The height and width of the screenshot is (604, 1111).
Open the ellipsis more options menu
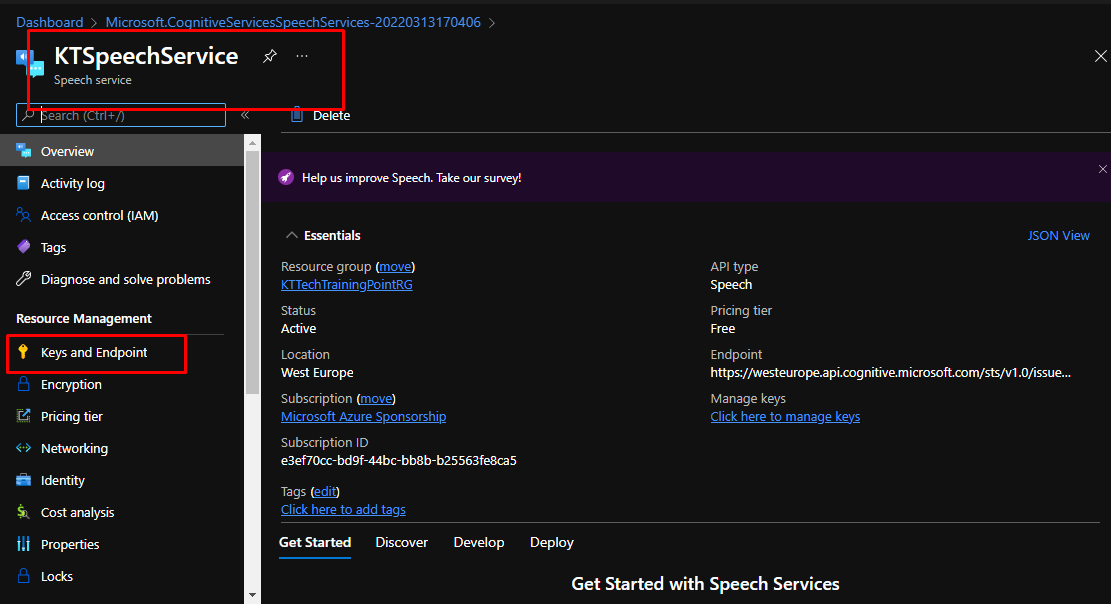coord(302,57)
